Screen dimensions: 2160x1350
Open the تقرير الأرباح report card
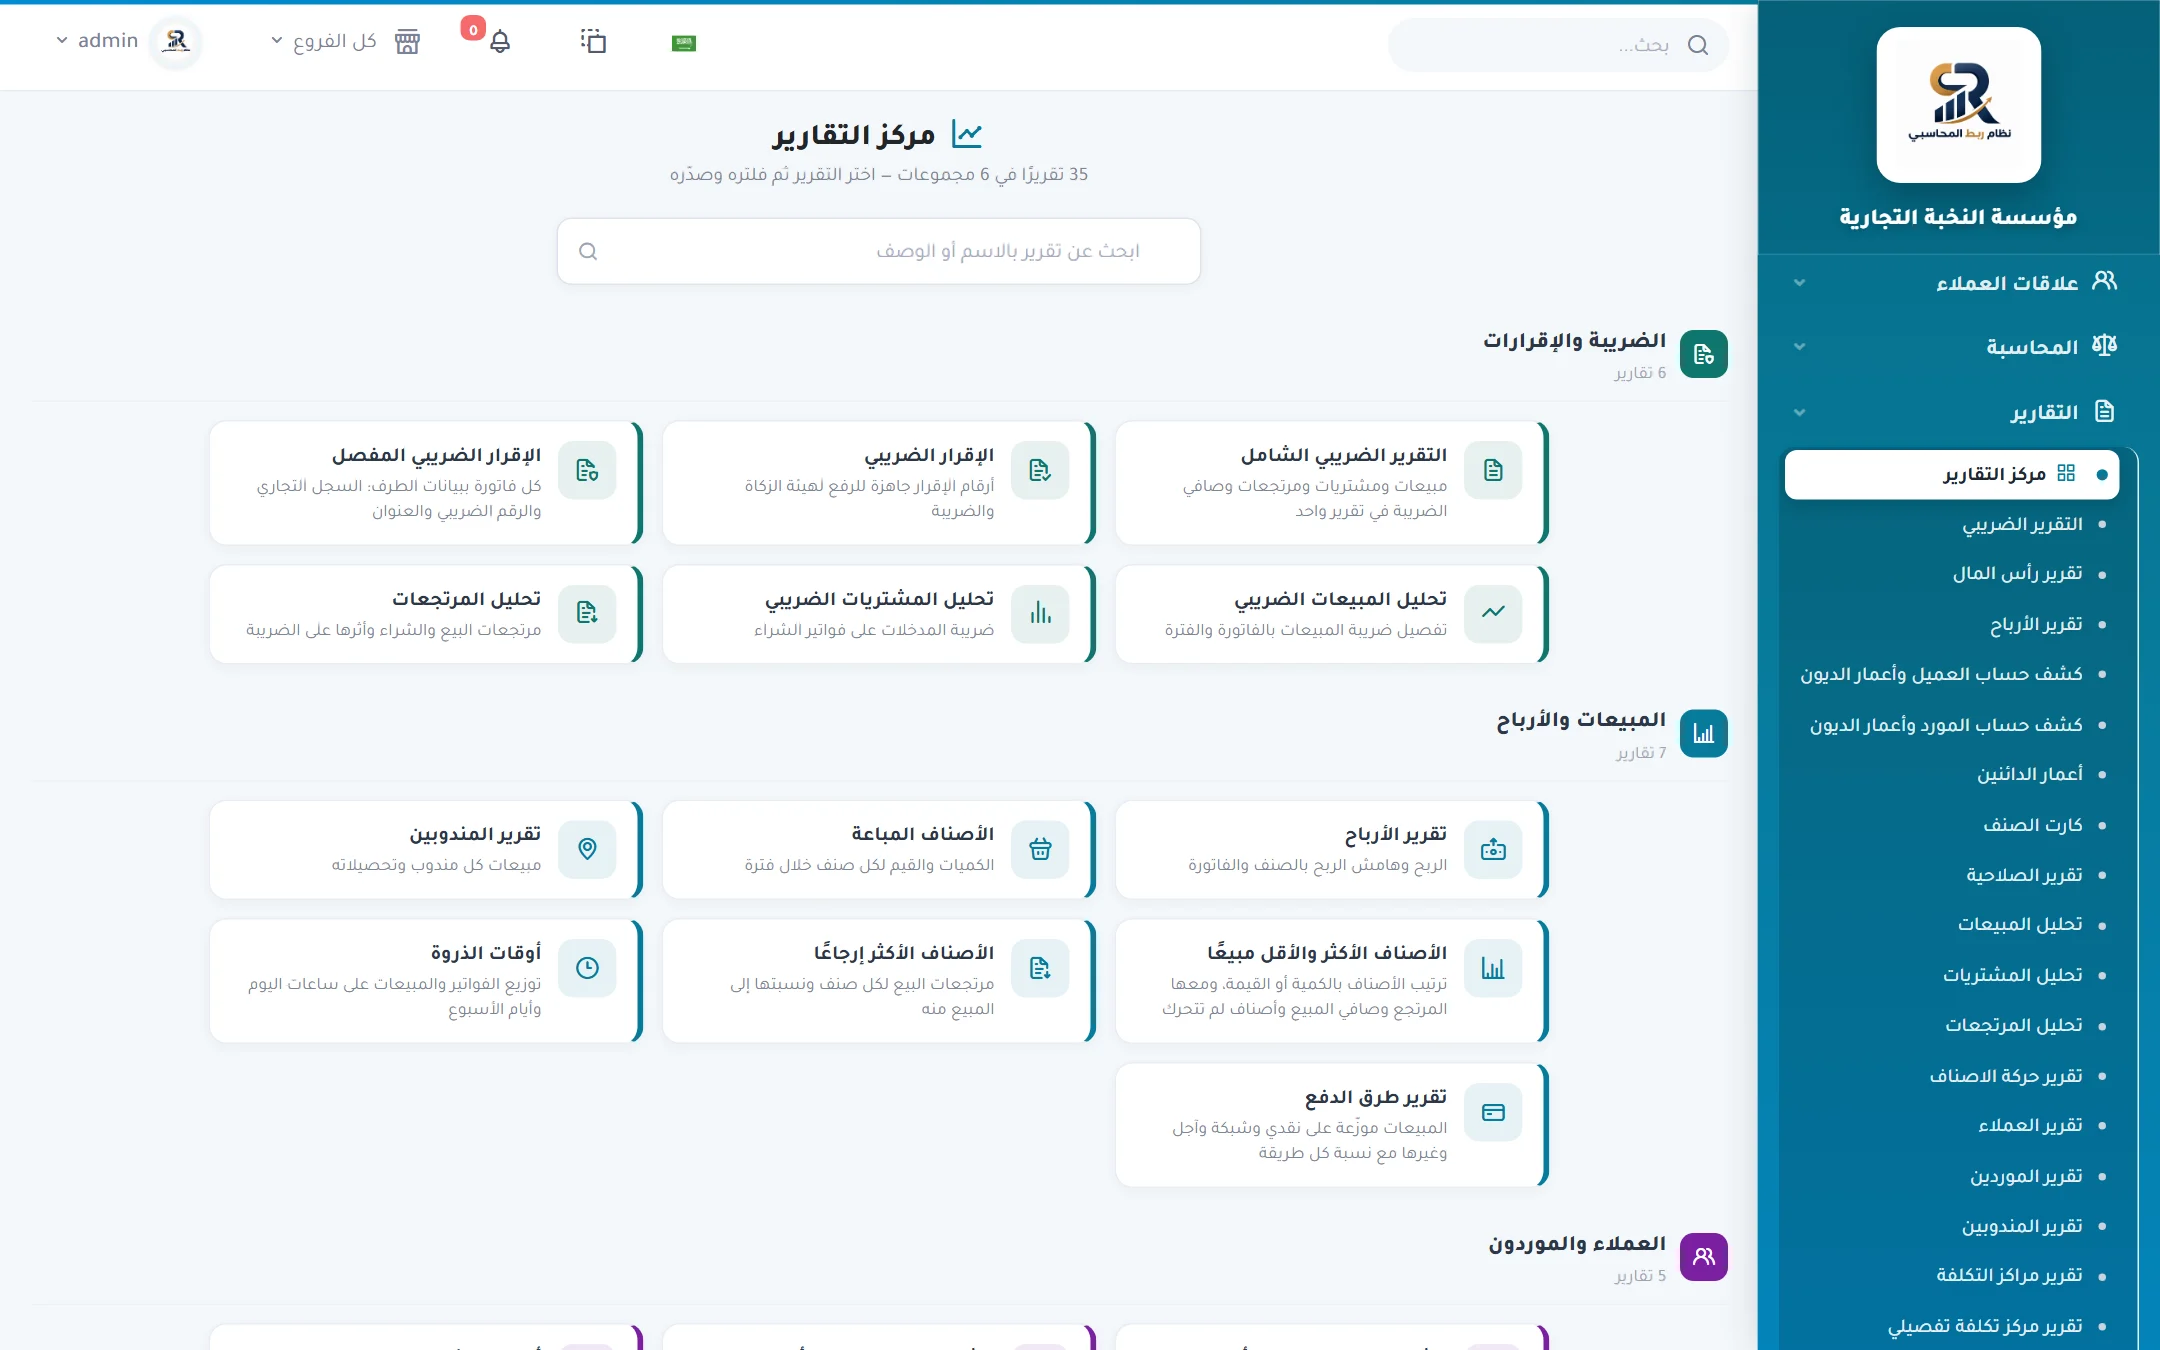1332,849
